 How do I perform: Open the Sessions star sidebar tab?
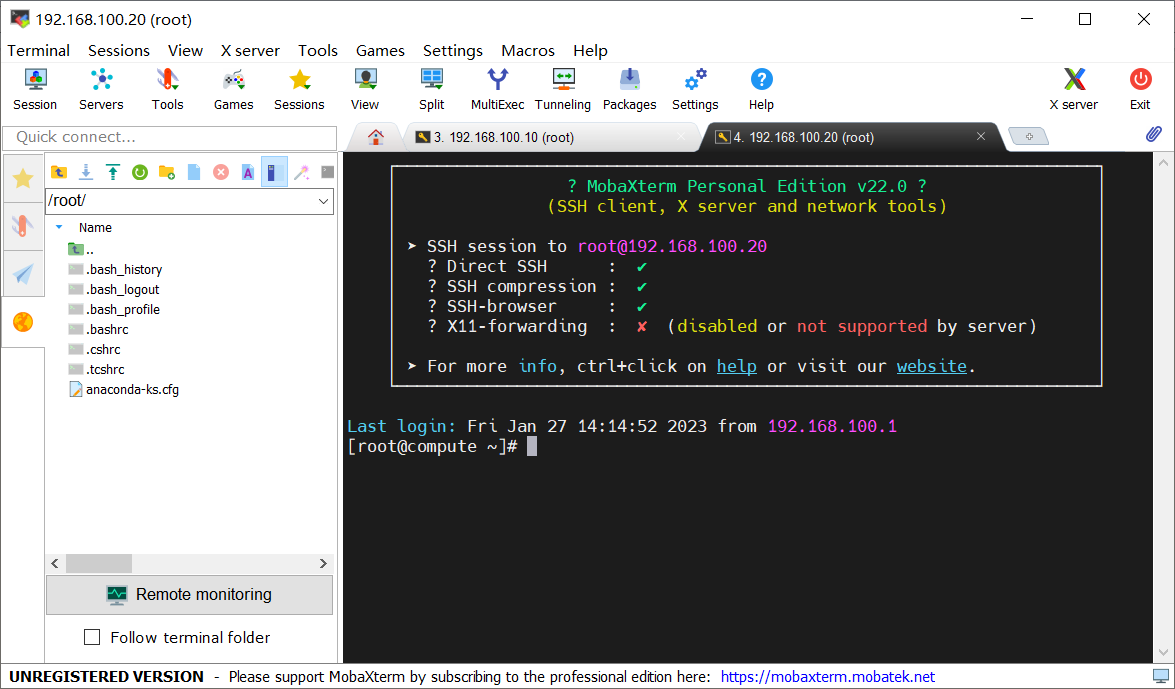[x=23, y=178]
